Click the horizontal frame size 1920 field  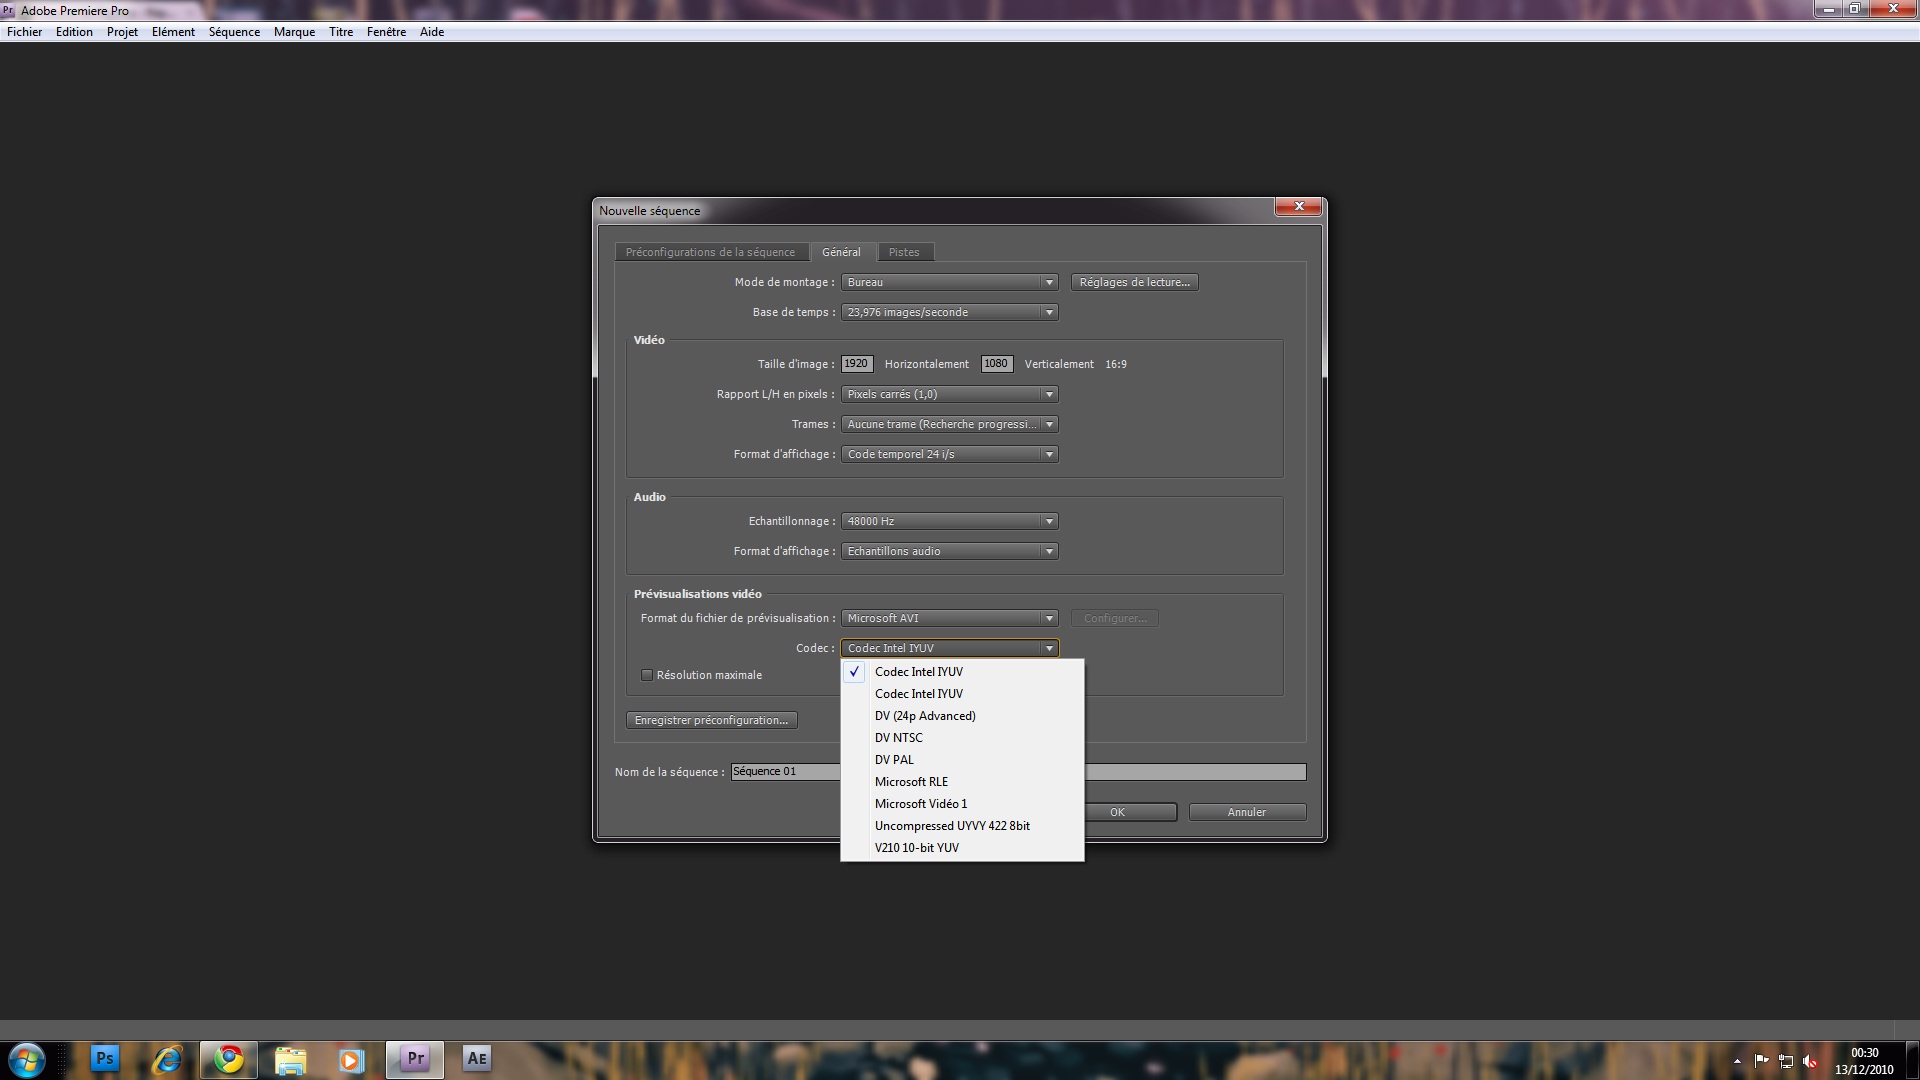tap(856, 364)
